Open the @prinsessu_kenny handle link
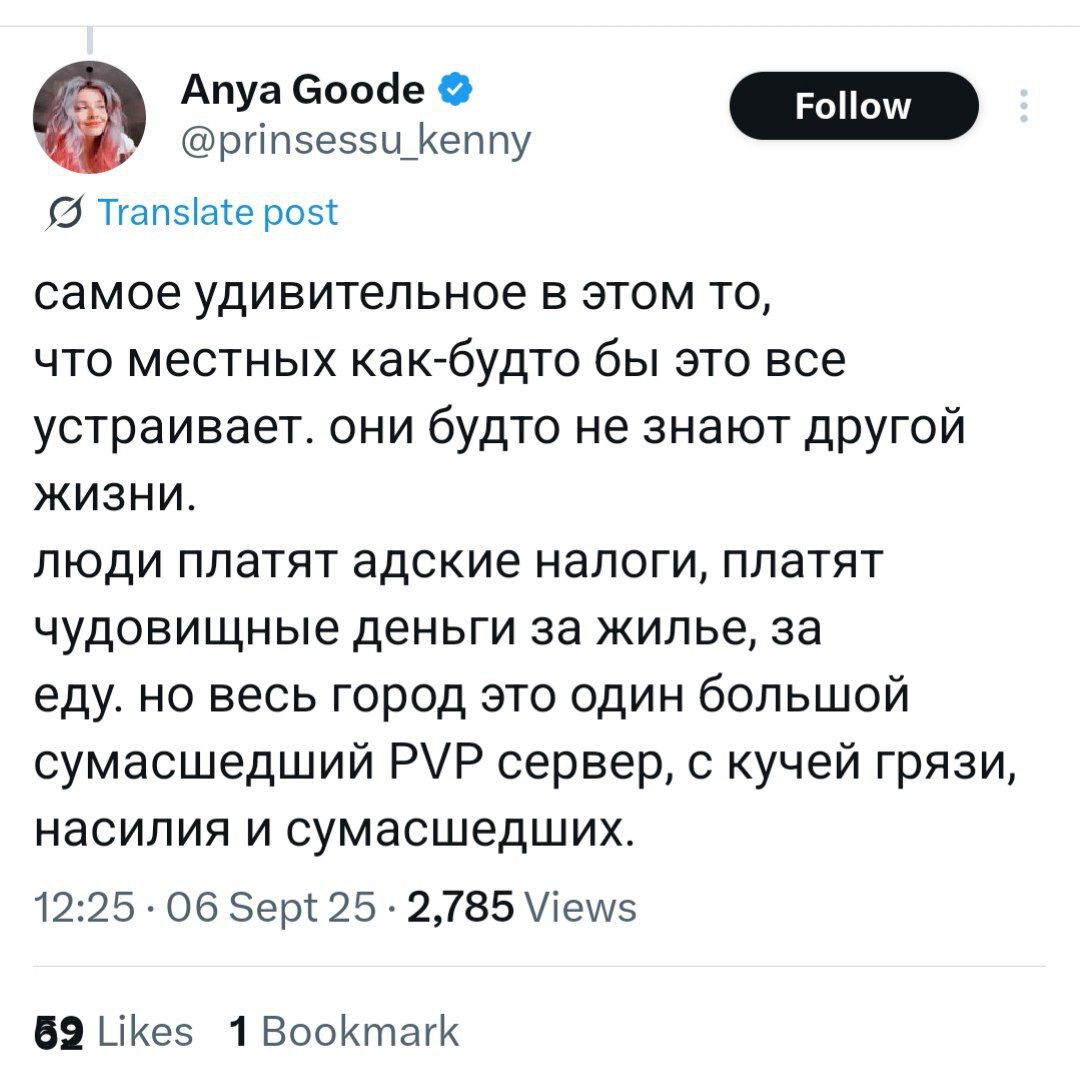 tap(355, 141)
